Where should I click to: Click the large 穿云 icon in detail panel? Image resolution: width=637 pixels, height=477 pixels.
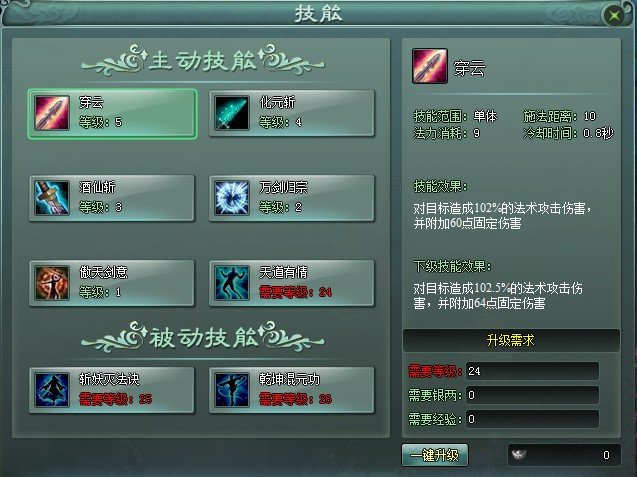tap(430, 66)
